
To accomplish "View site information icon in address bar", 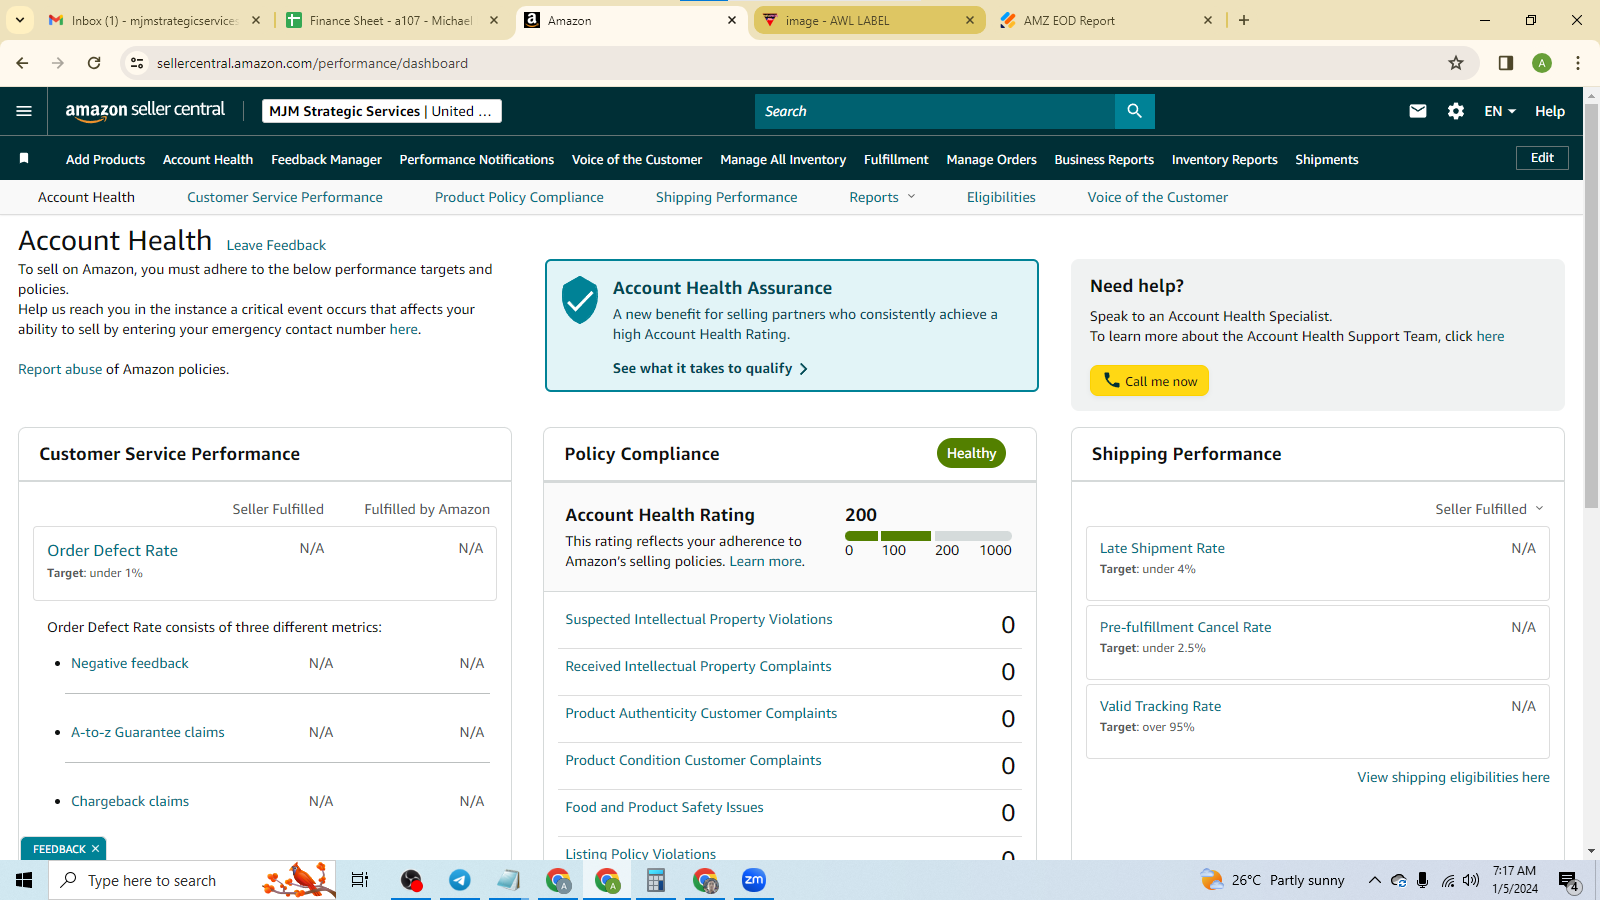I will [137, 63].
